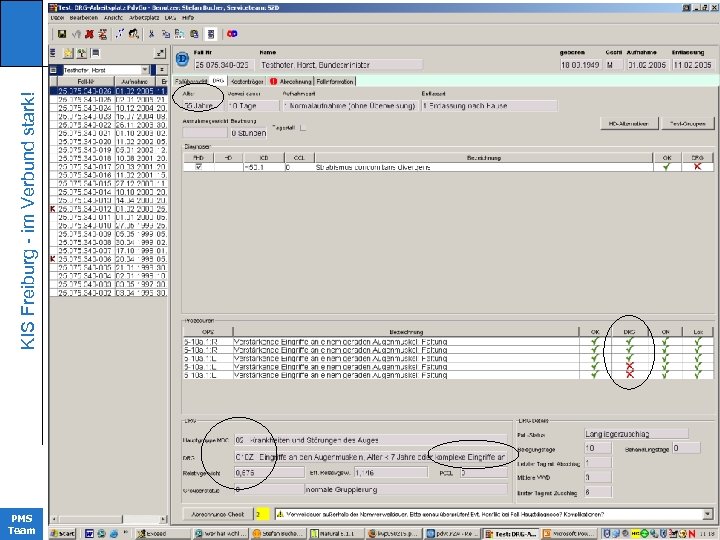Image resolution: width=720 pixels, height=540 pixels.
Task: Click the yellow star New icon in left panel
Action: pyautogui.click(x=68, y=53)
